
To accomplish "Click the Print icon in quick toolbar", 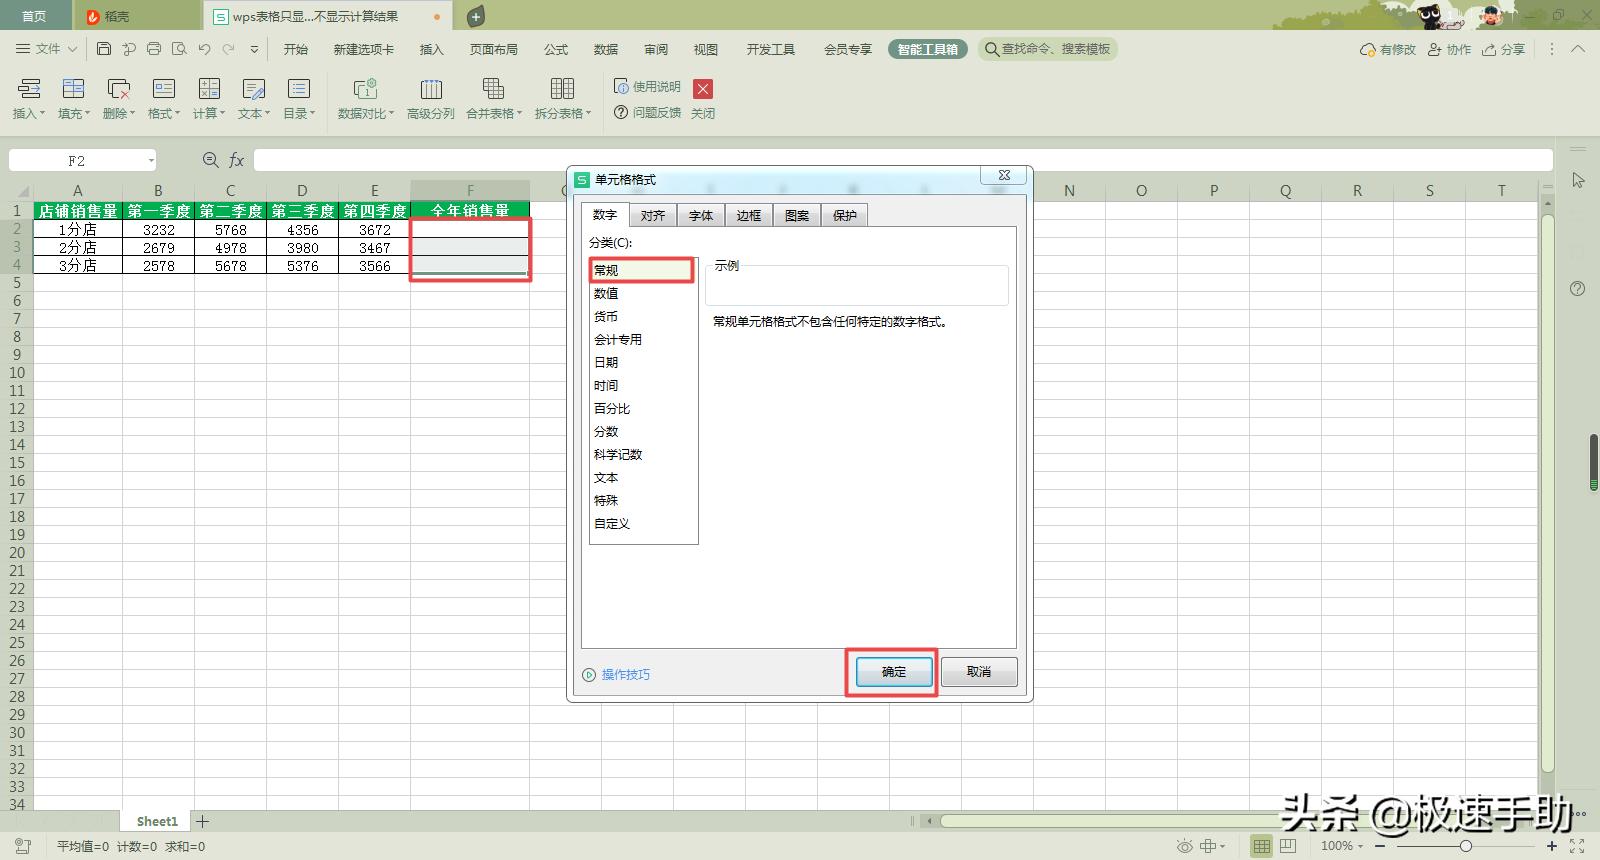I will tap(153, 49).
